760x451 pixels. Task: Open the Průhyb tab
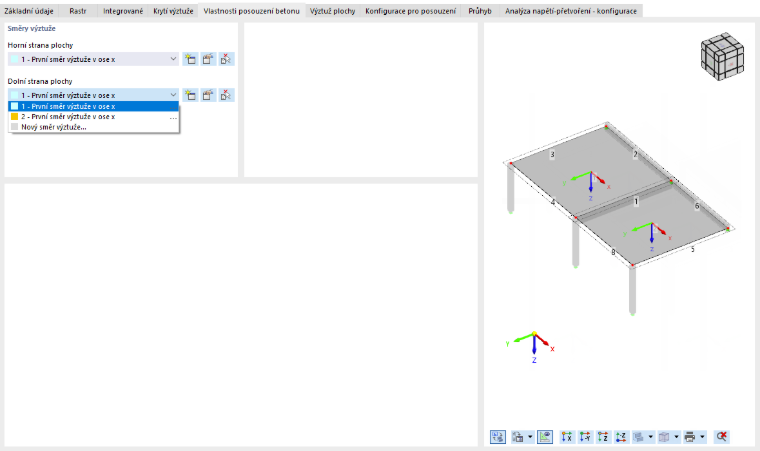click(x=480, y=11)
